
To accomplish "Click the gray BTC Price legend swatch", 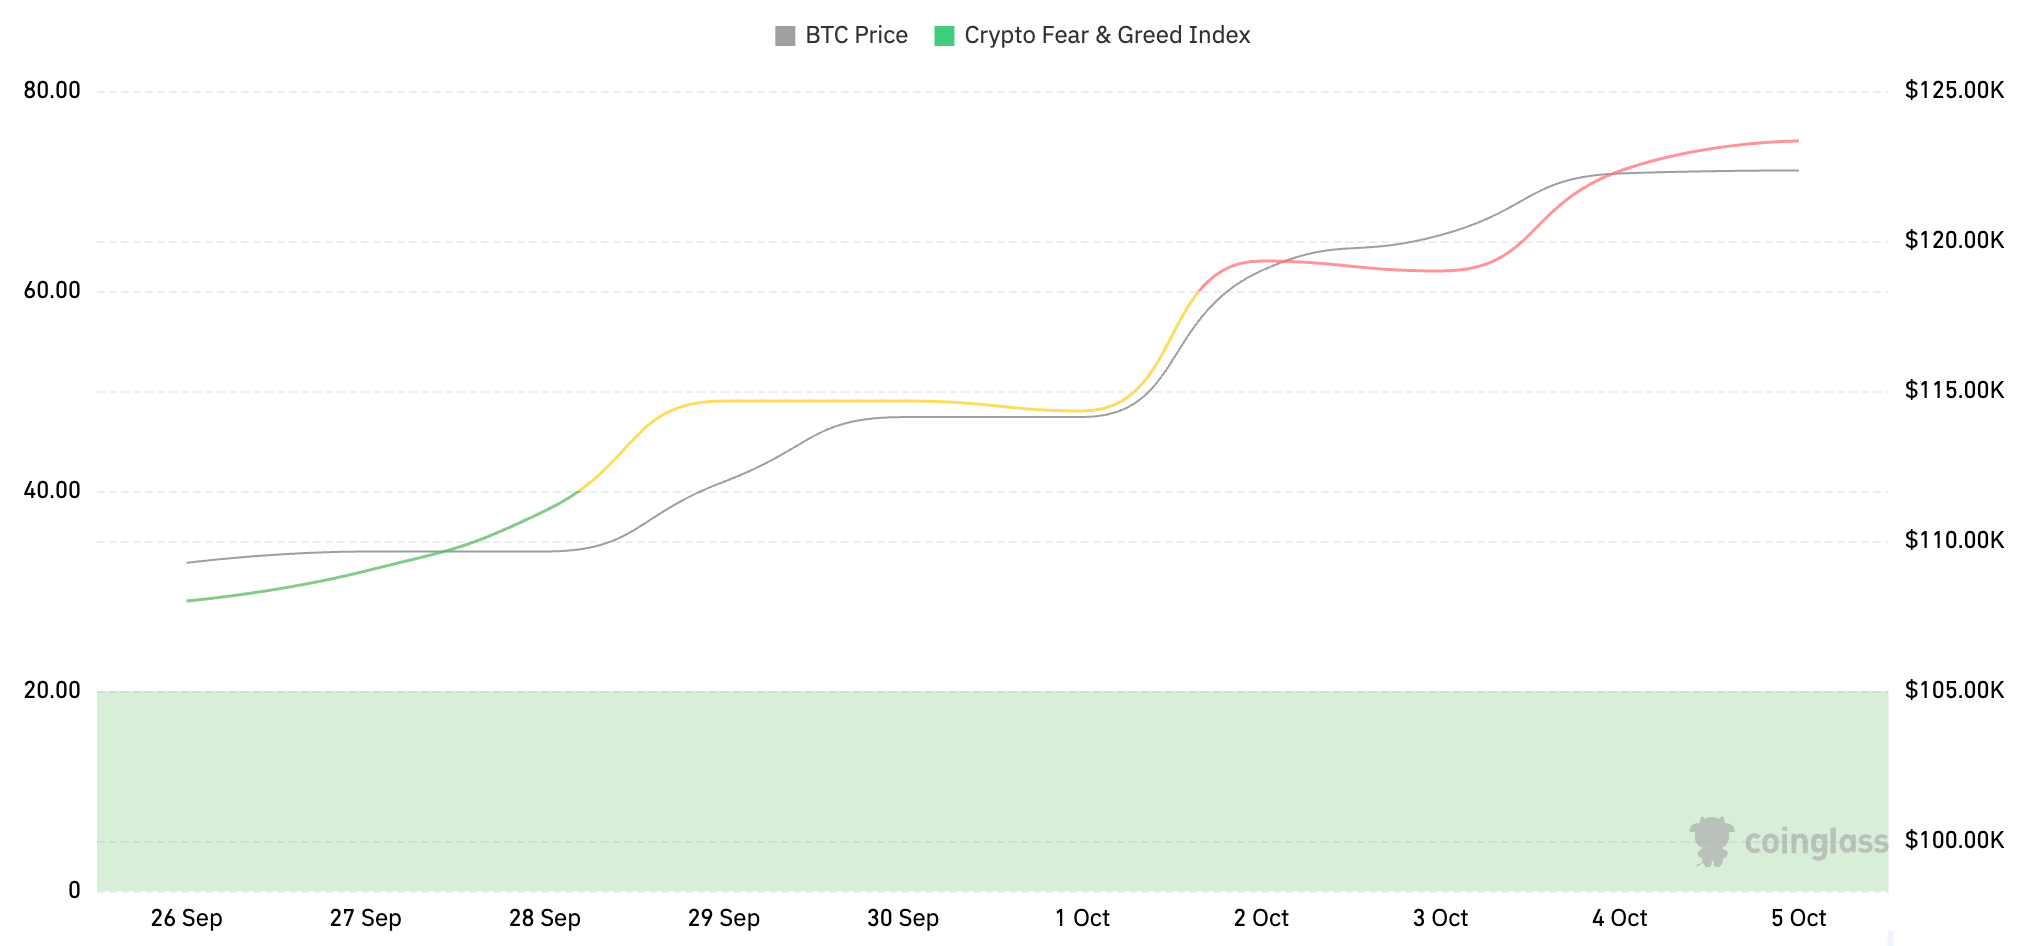I will [785, 36].
